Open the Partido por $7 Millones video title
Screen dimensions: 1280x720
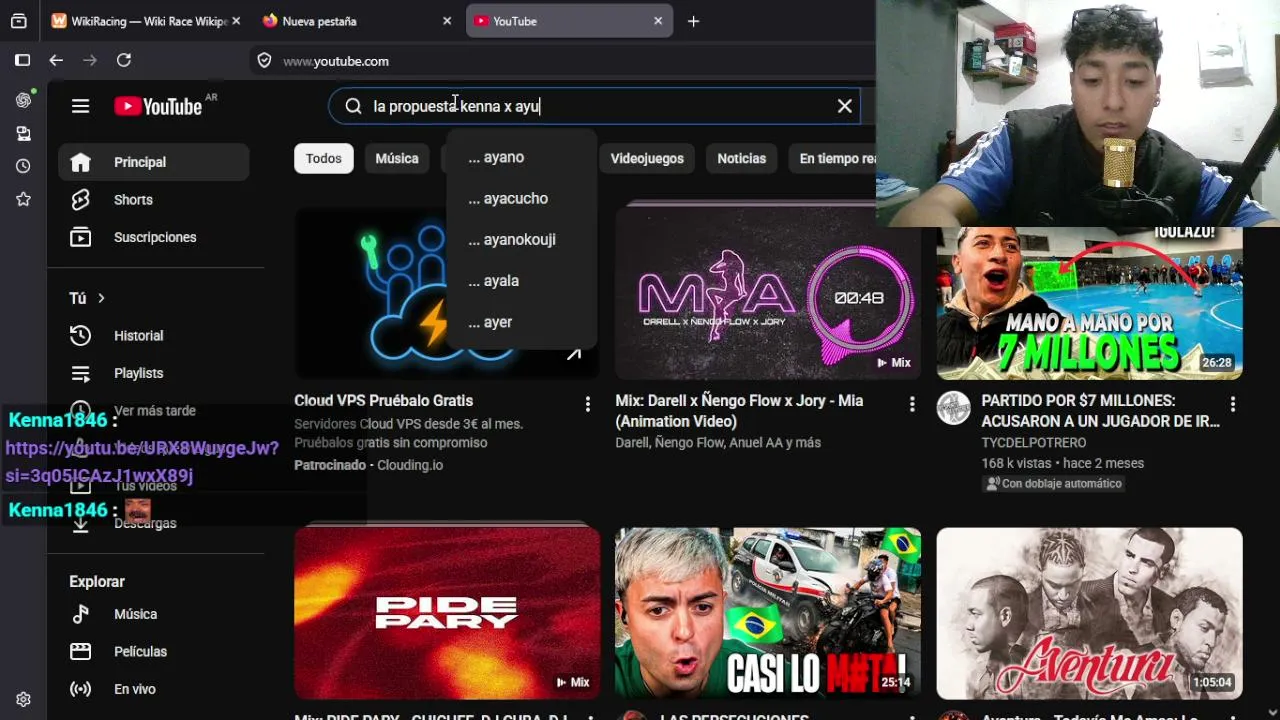point(1100,411)
